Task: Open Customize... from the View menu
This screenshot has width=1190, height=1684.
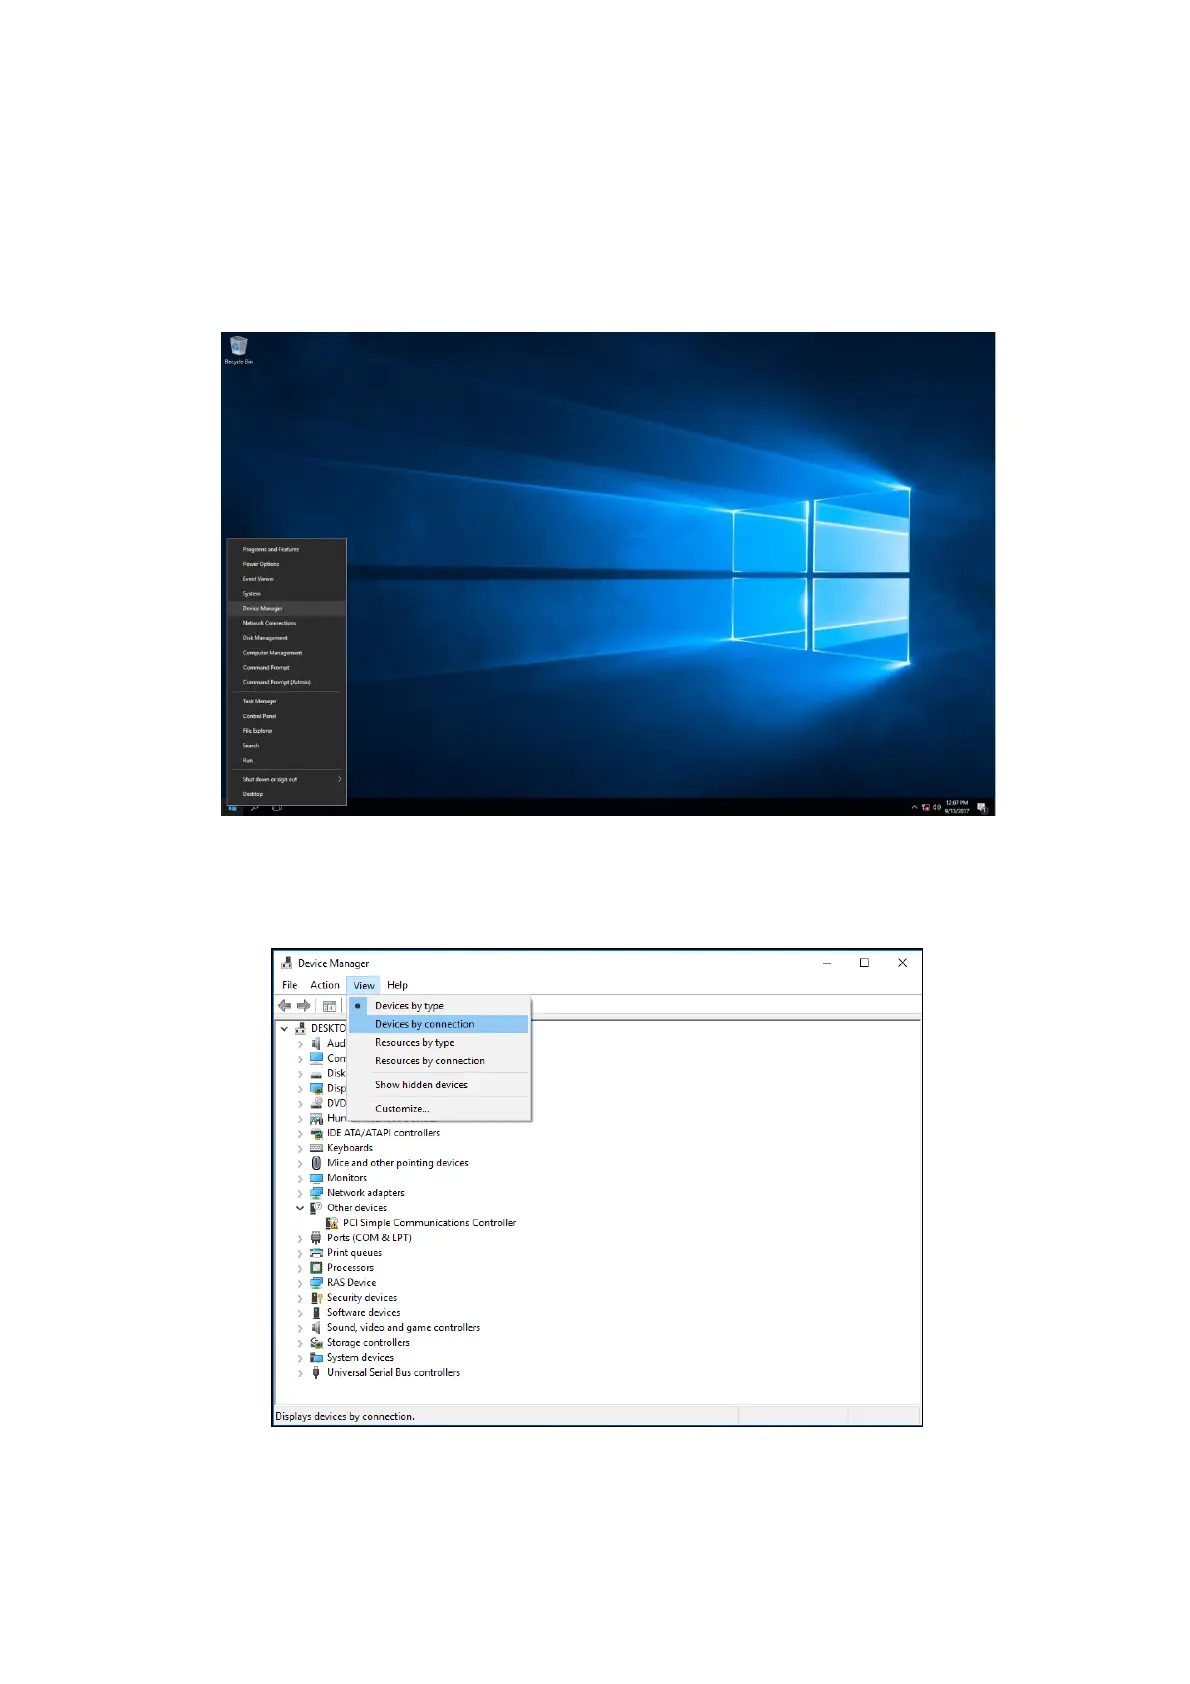Action: point(439,1109)
